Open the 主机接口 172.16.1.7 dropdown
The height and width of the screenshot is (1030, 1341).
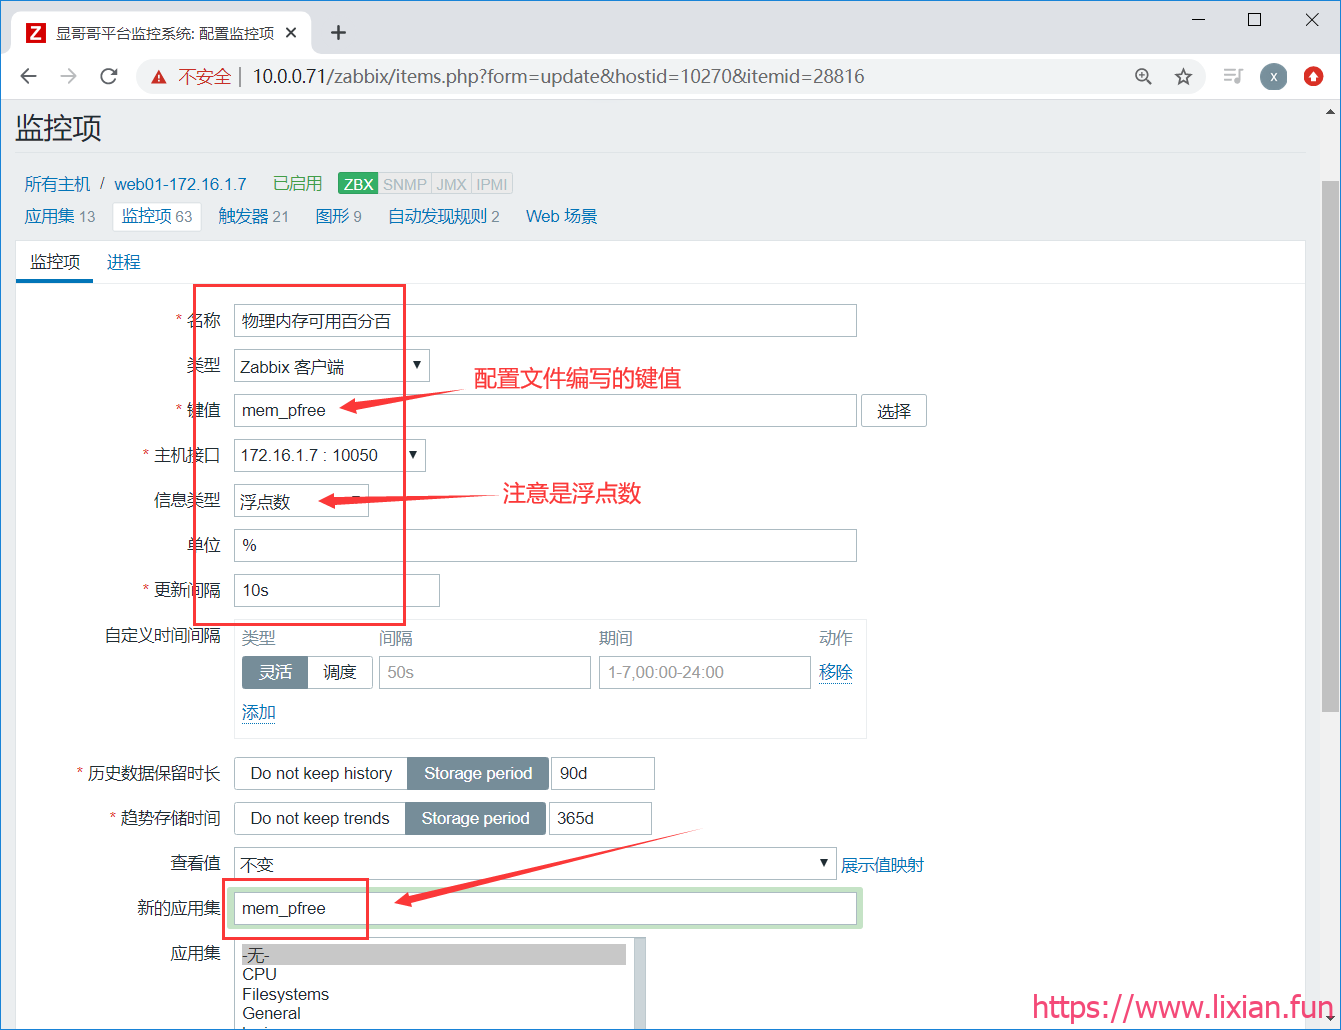(x=330, y=455)
